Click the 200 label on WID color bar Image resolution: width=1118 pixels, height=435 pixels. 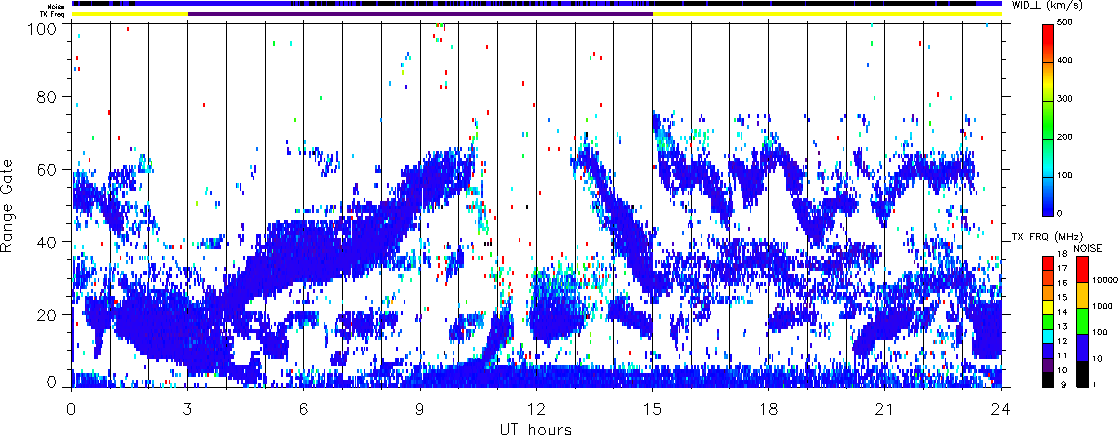[x=1065, y=136]
